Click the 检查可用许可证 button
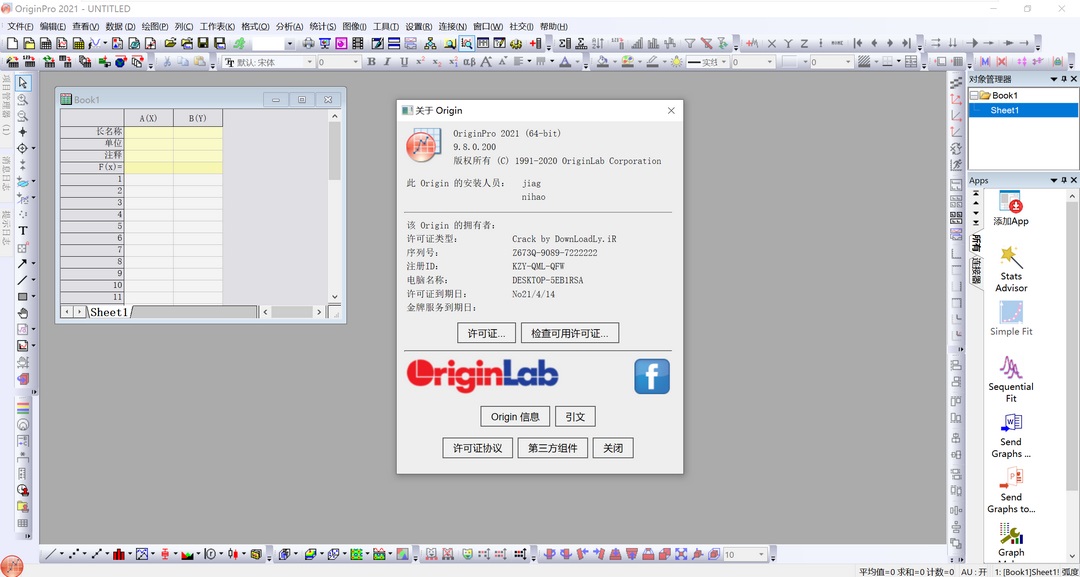The width and height of the screenshot is (1080, 577). [570, 332]
